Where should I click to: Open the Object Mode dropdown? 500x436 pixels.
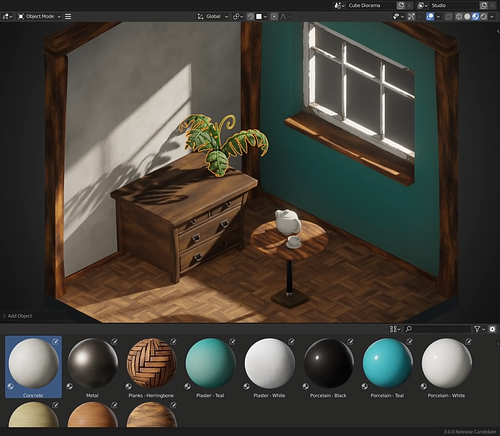pyautogui.click(x=39, y=16)
